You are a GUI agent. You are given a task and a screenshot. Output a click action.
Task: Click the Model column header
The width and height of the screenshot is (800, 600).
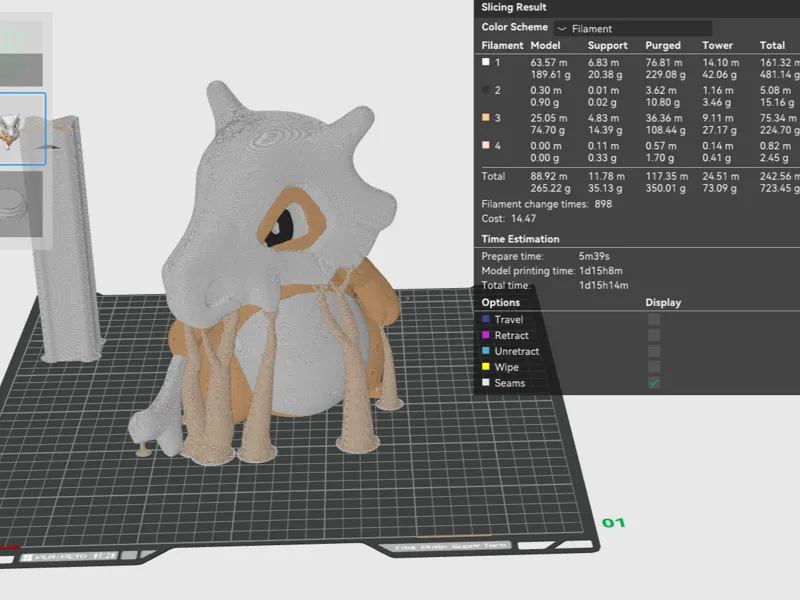click(x=545, y=45)
